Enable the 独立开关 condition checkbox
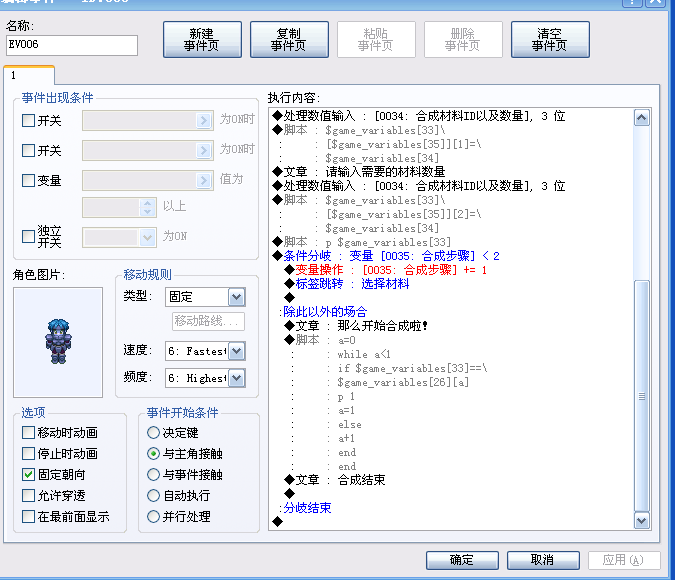Screen dimensions: 675x580 [28, 236]
